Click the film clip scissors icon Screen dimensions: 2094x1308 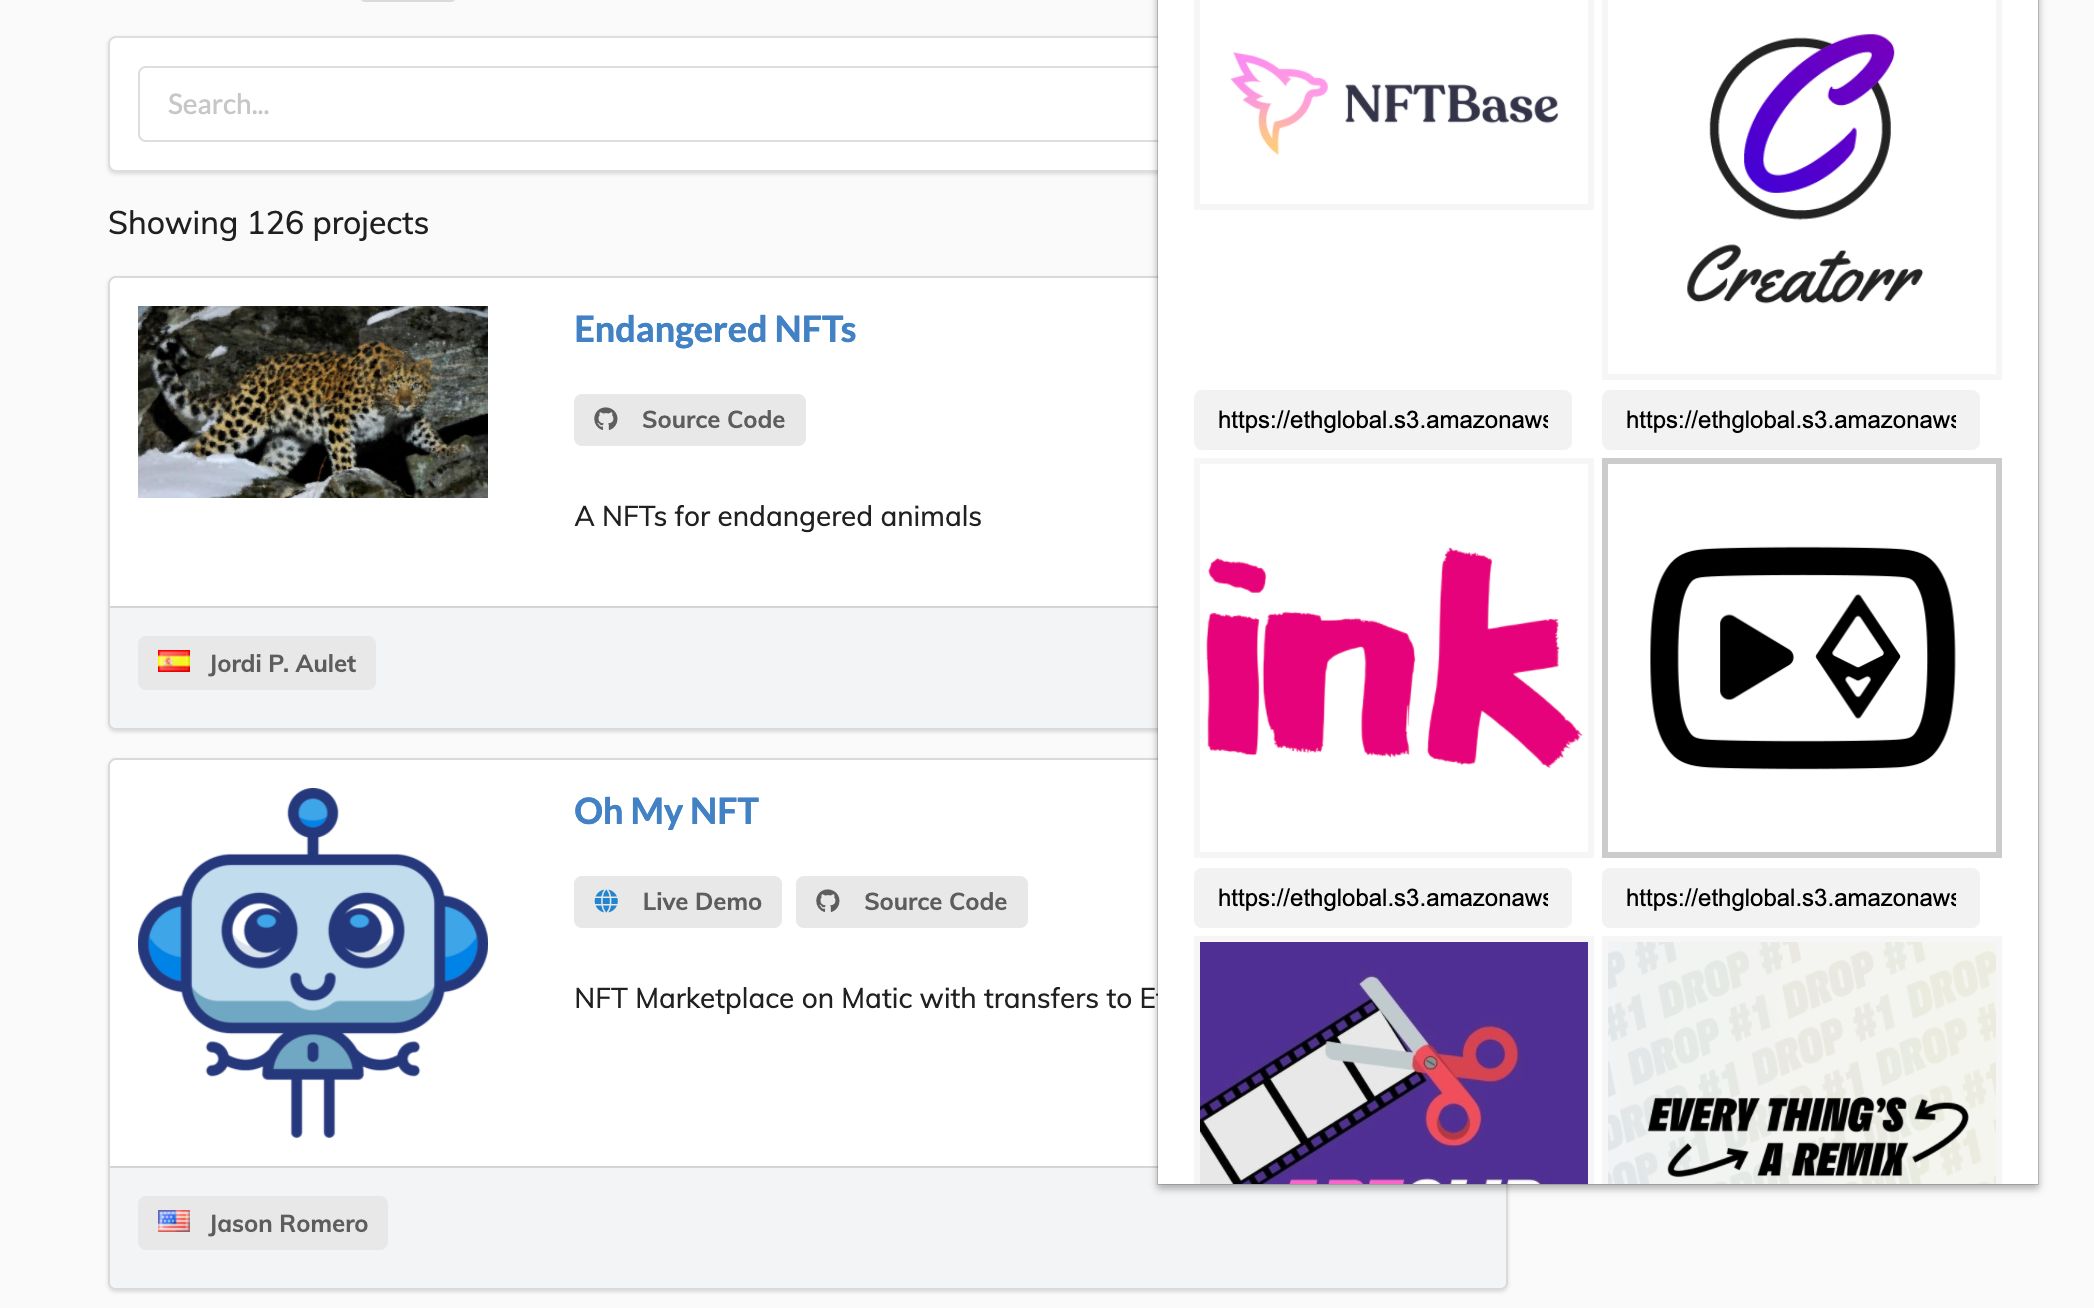click(x=1393, y=1062)
